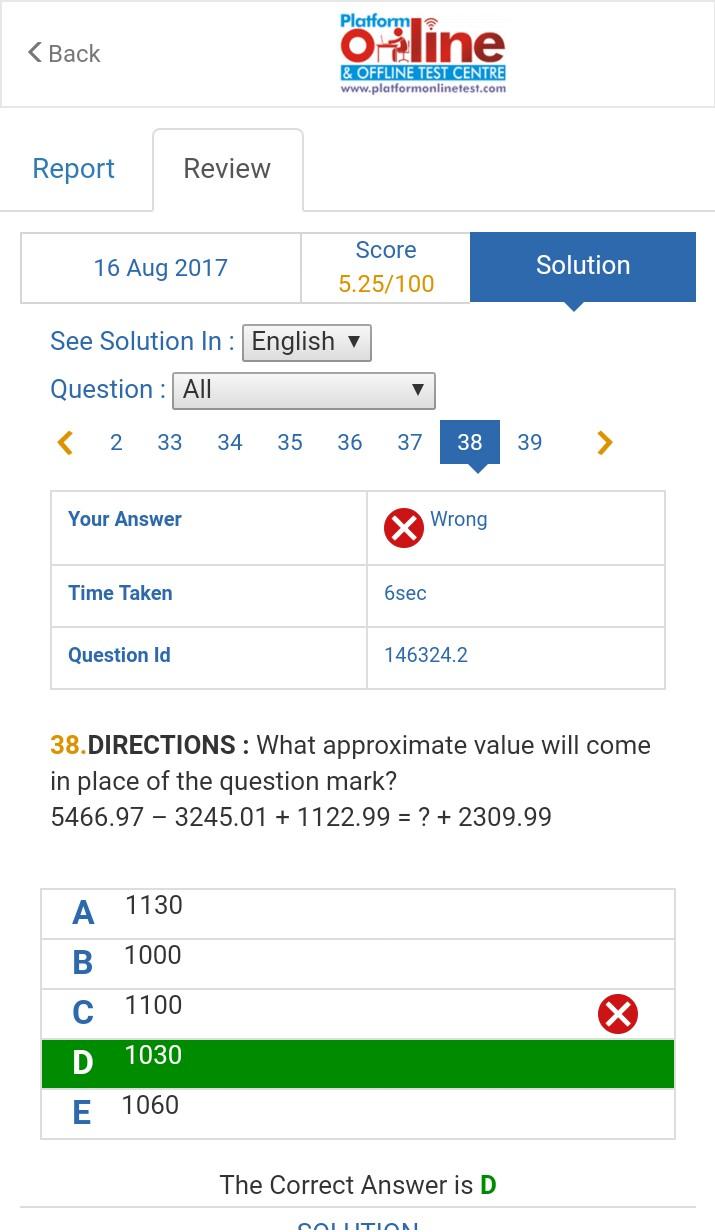Go to next questions with right arrow
Image resolution: width=715 pixels, height=1232 pixels.
point(604,442)
